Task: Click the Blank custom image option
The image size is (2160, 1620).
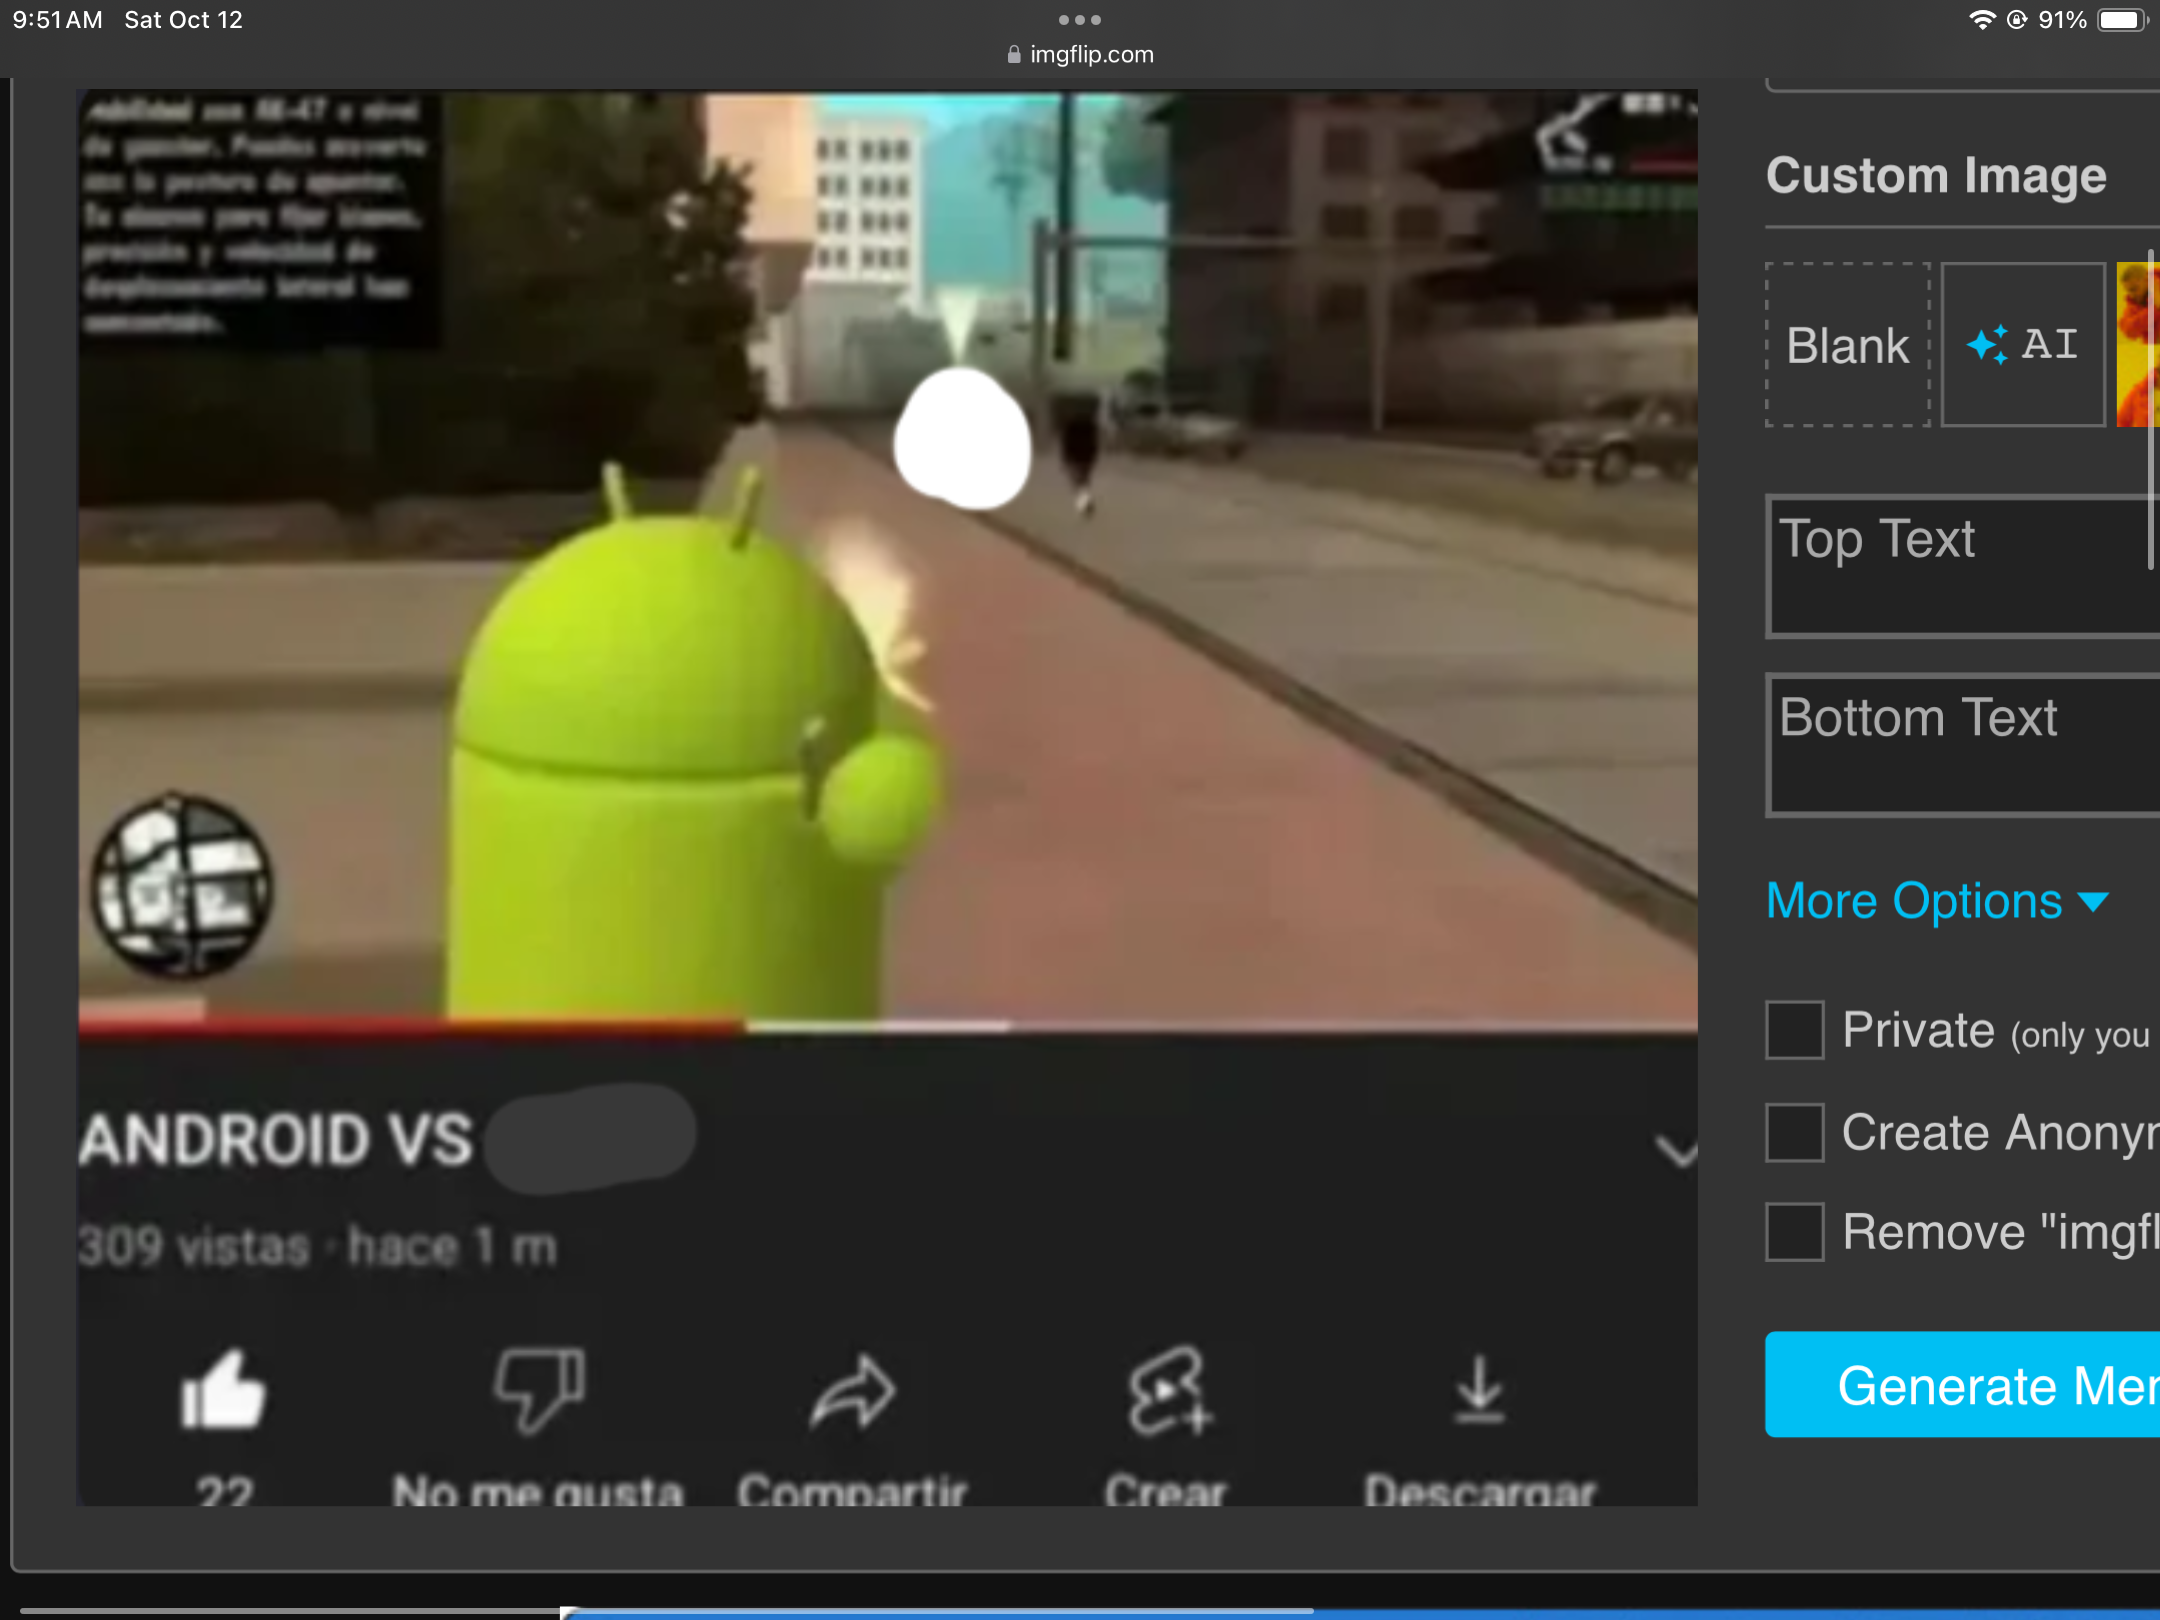Action: [1844, 342]
